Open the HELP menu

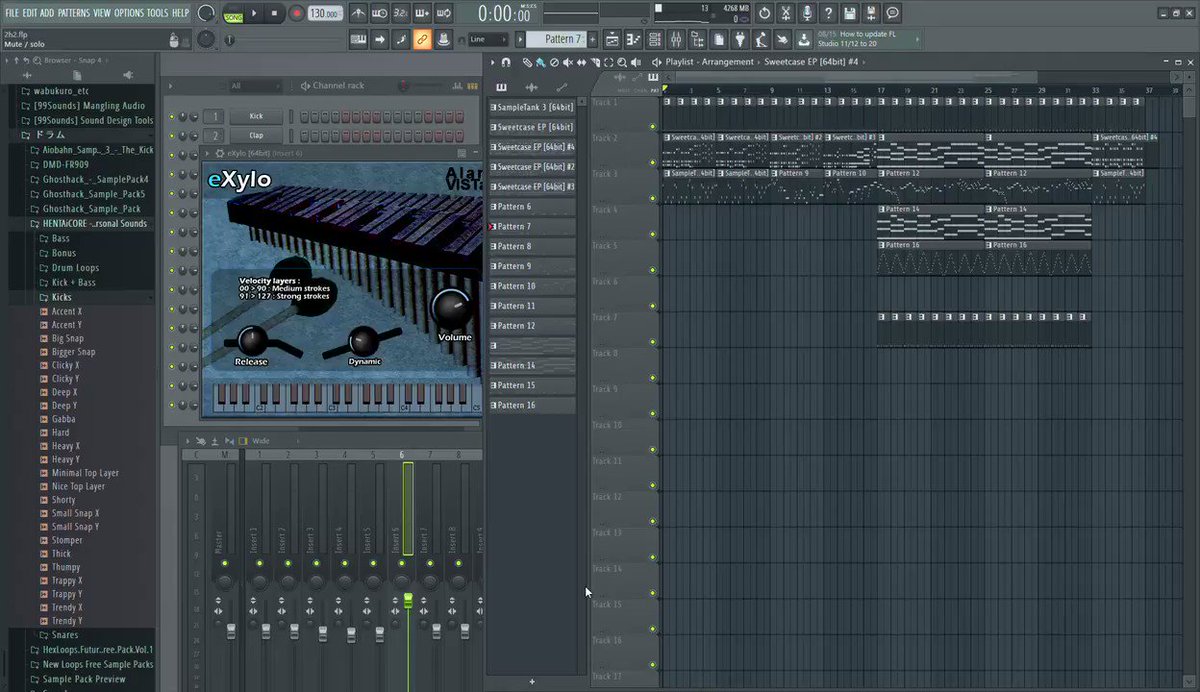tap(180, 13)
